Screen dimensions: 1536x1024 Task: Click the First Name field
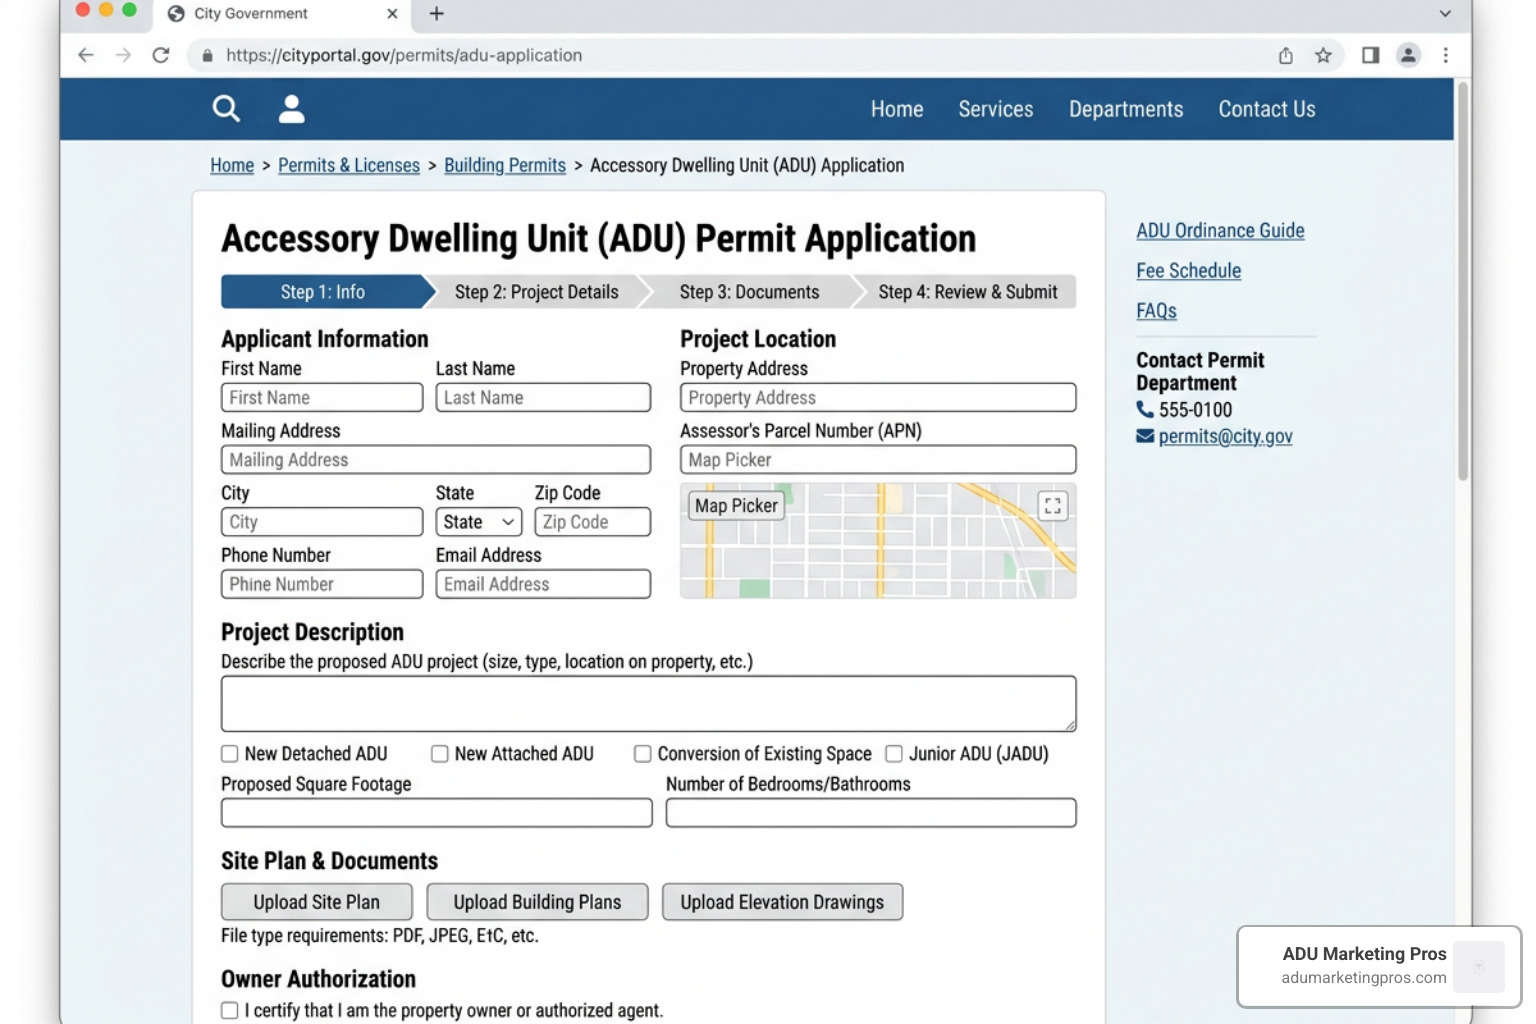tap(322, 398)
